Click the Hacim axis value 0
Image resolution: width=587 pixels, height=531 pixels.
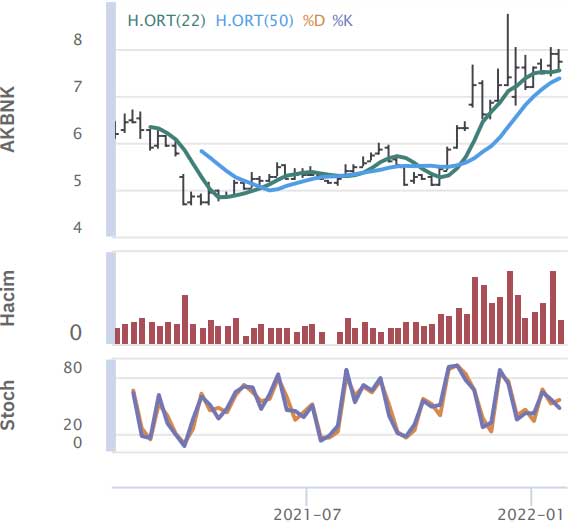pyautogui.click(x=76, y=333)
